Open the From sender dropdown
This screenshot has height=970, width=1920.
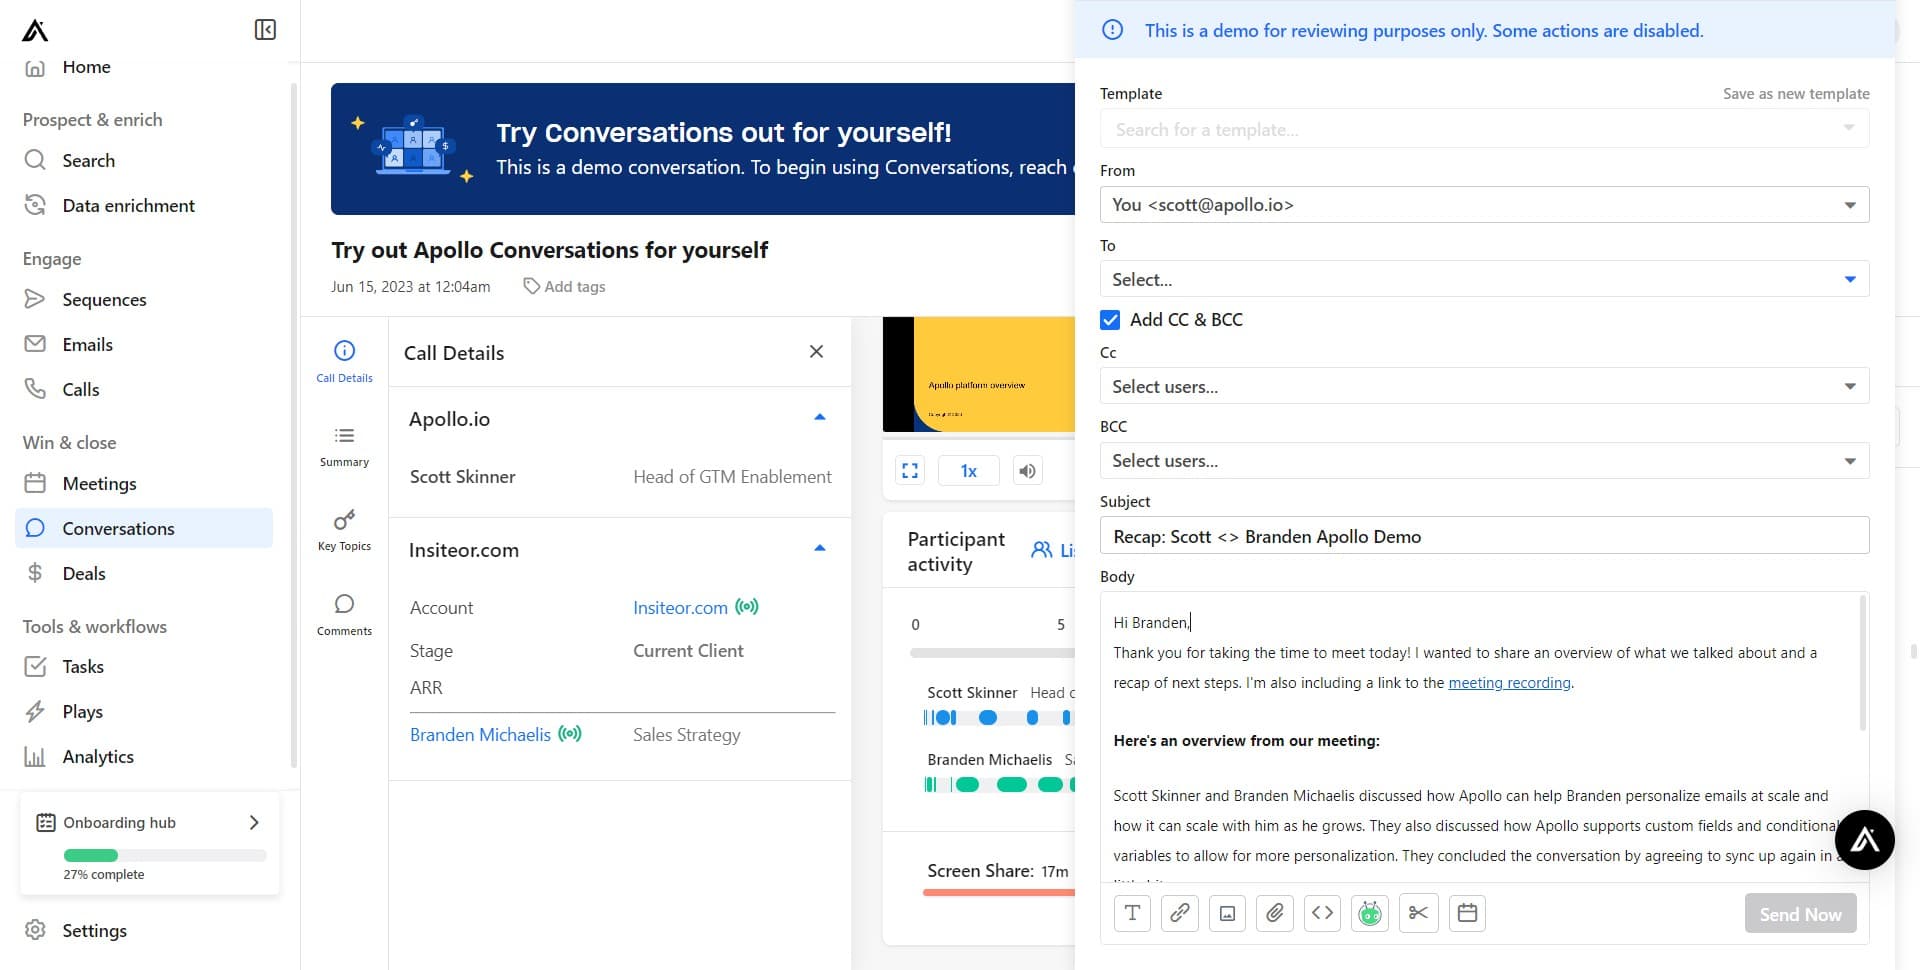[x=1484, y=205]
